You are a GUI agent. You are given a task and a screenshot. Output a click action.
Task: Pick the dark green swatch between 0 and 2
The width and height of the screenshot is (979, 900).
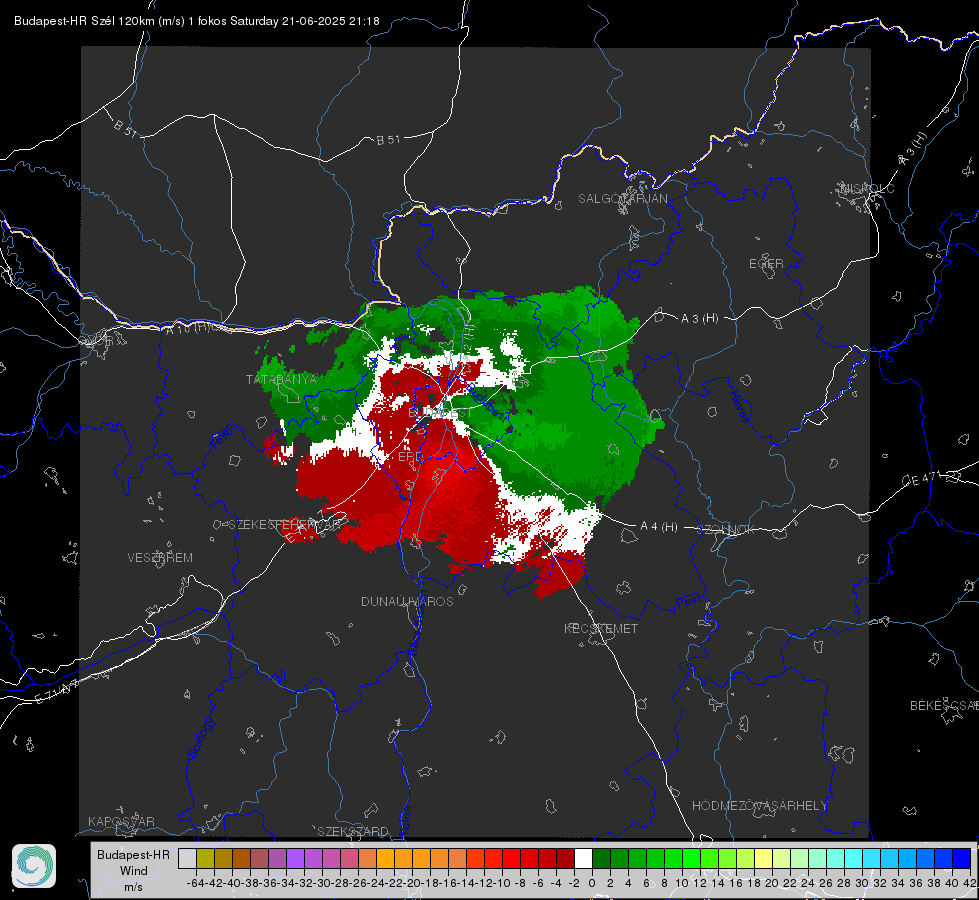[x=601, y=858]
